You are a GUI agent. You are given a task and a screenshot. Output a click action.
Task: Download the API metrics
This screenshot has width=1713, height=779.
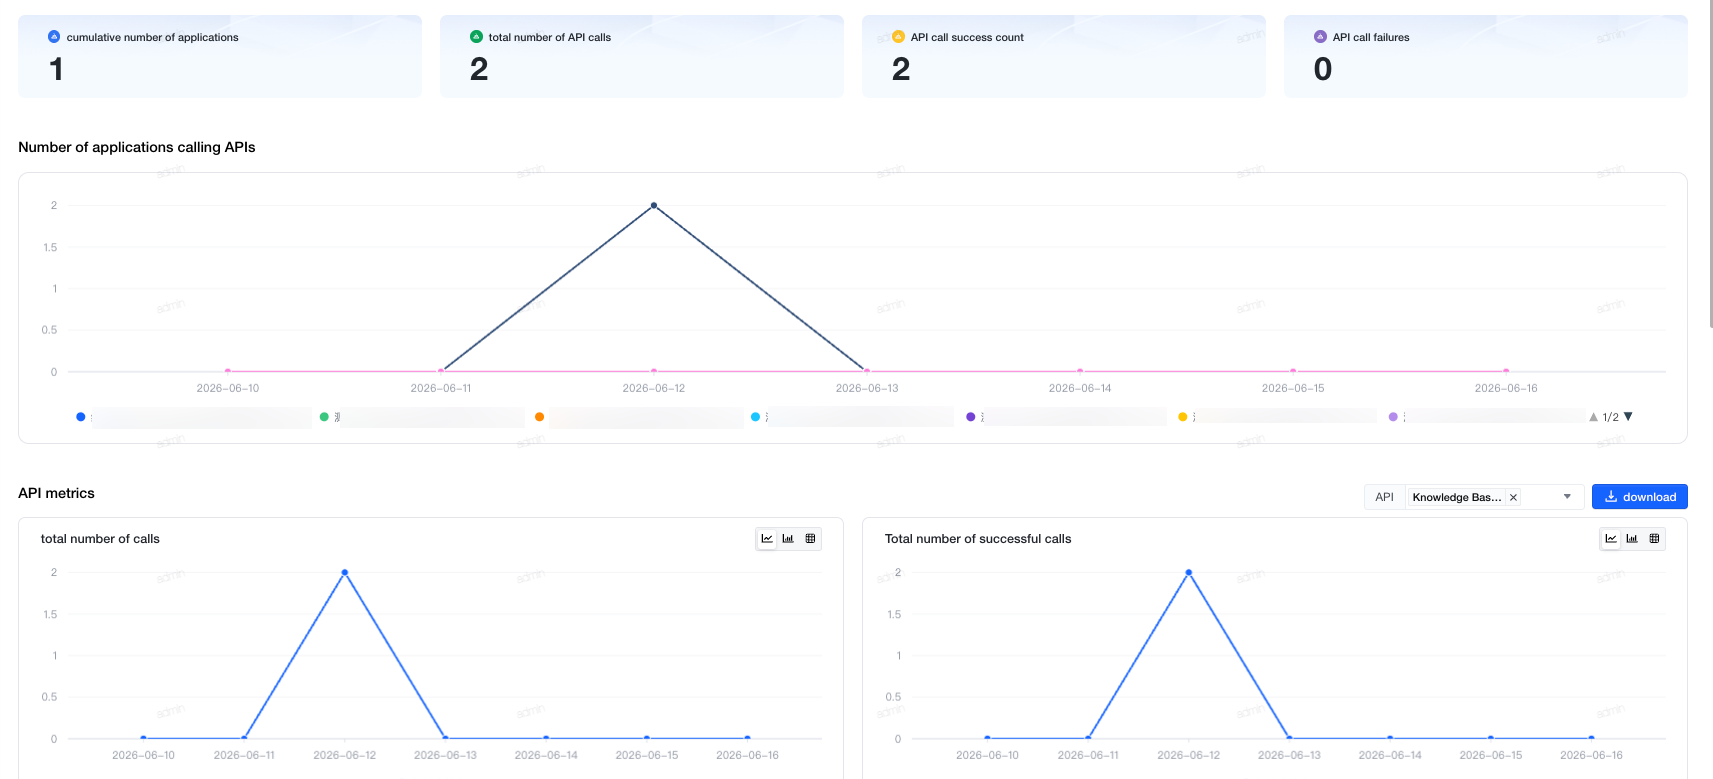[1640, 497]
